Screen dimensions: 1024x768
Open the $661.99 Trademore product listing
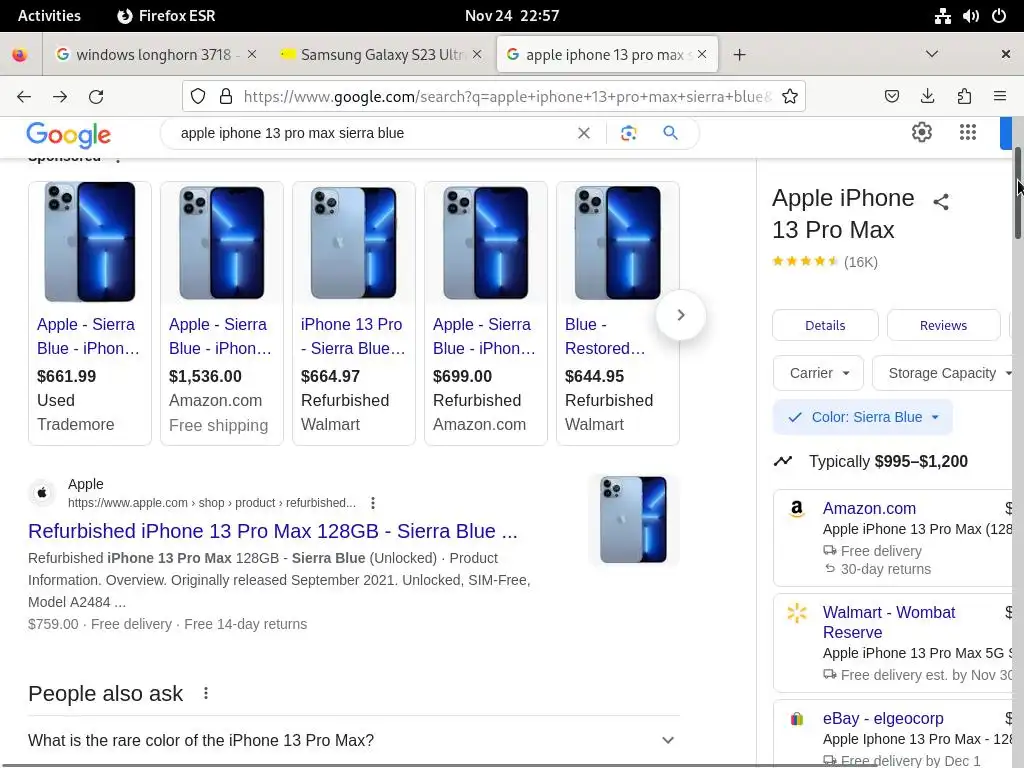coord(89,313)
